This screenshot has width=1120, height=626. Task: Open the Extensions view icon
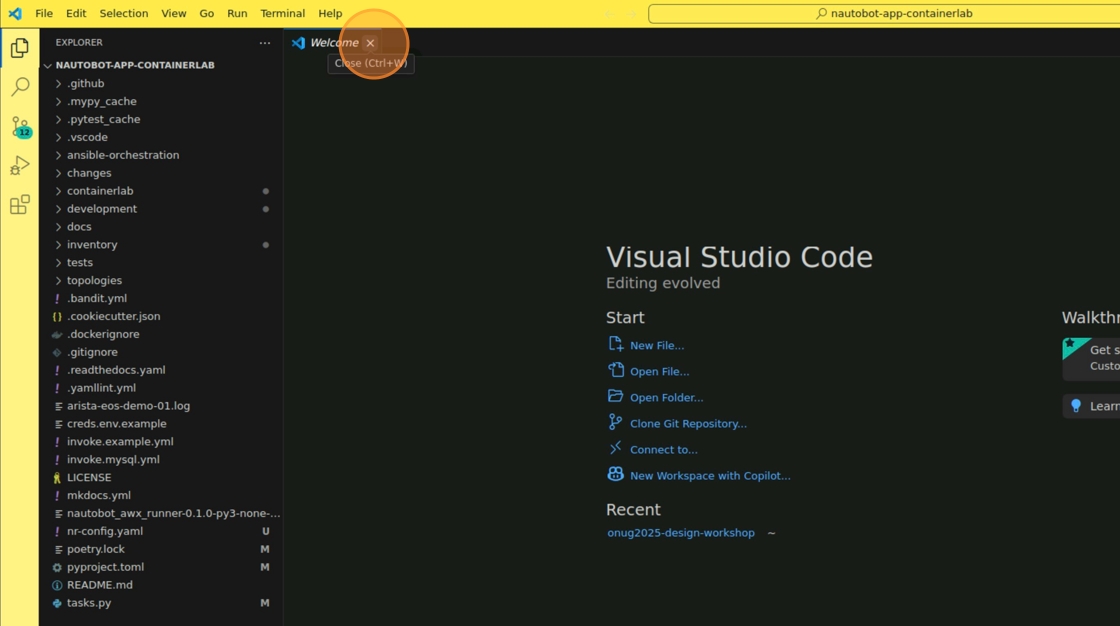pyautogui.click(x=19, y=205)
